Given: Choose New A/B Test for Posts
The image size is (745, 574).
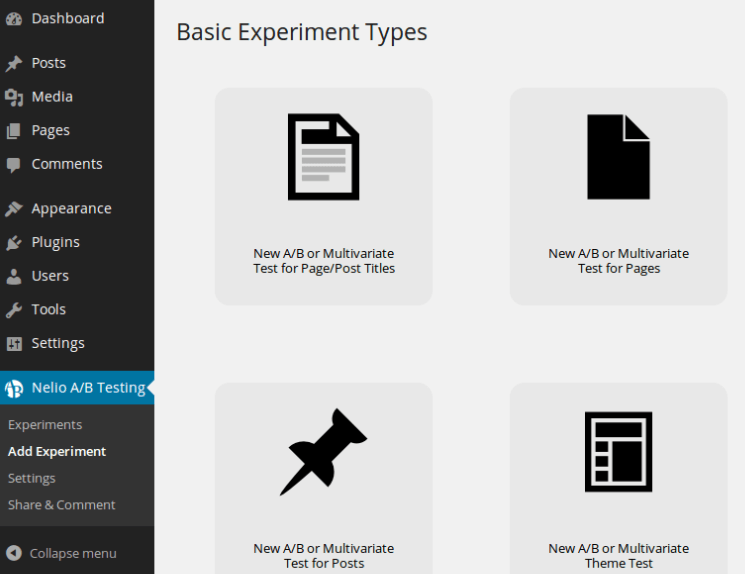Looking at the screenshot, I should [x=324, y=478].
